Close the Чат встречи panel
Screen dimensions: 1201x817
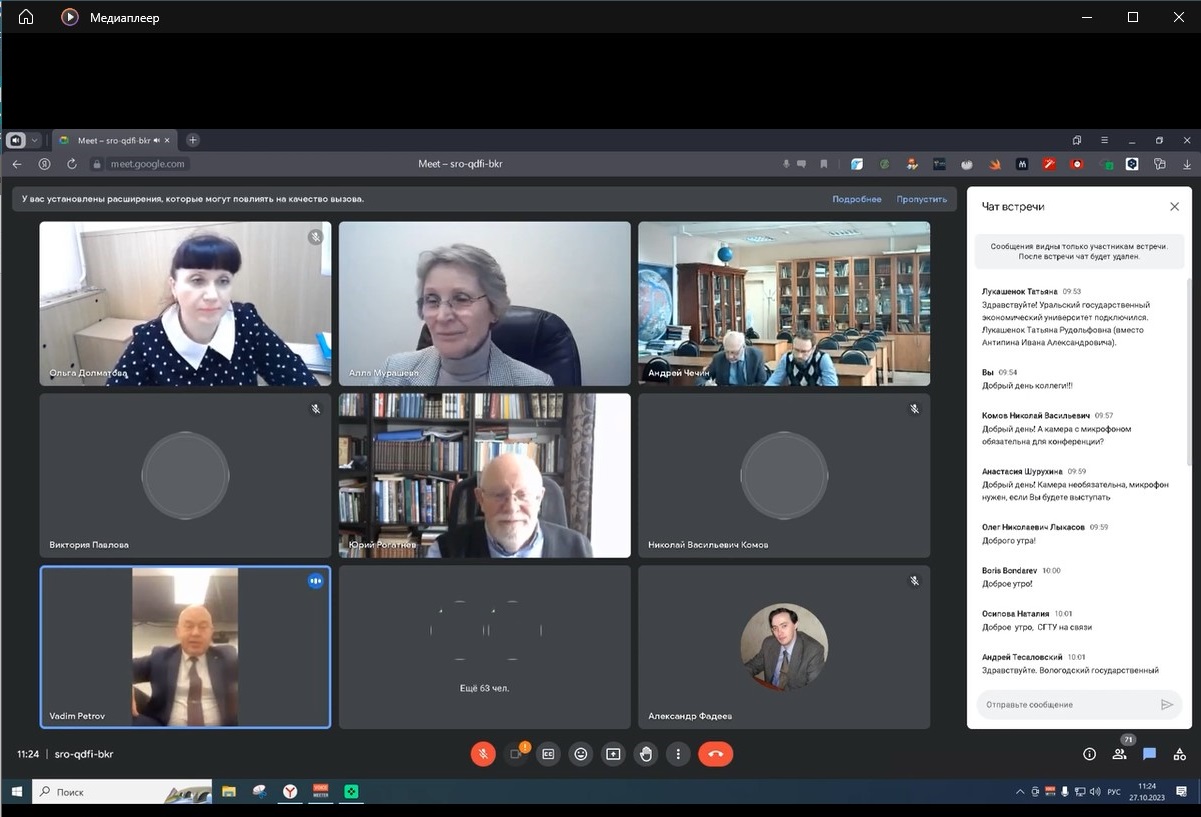[x=1175, y=206]
